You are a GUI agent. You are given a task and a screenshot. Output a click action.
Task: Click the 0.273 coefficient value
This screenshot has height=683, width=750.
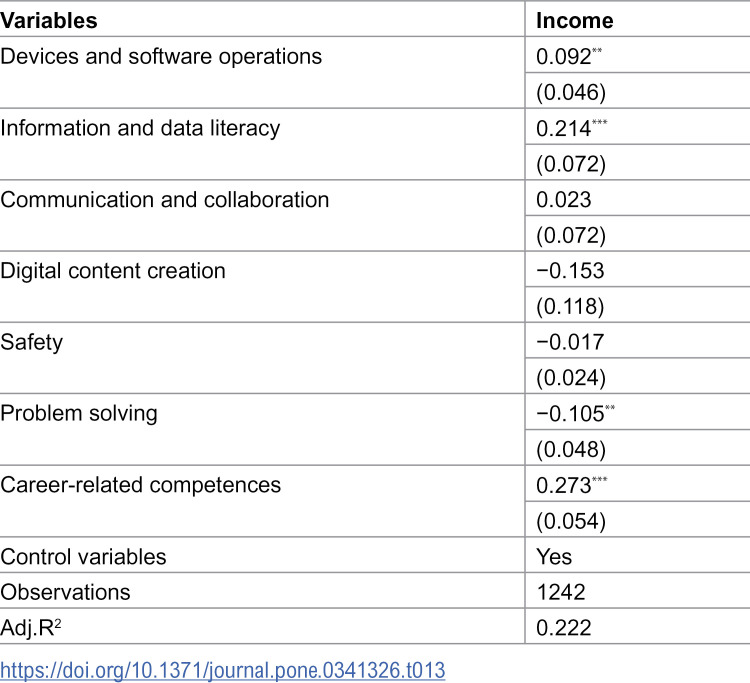pyautogui.click(x=572, y=485)
